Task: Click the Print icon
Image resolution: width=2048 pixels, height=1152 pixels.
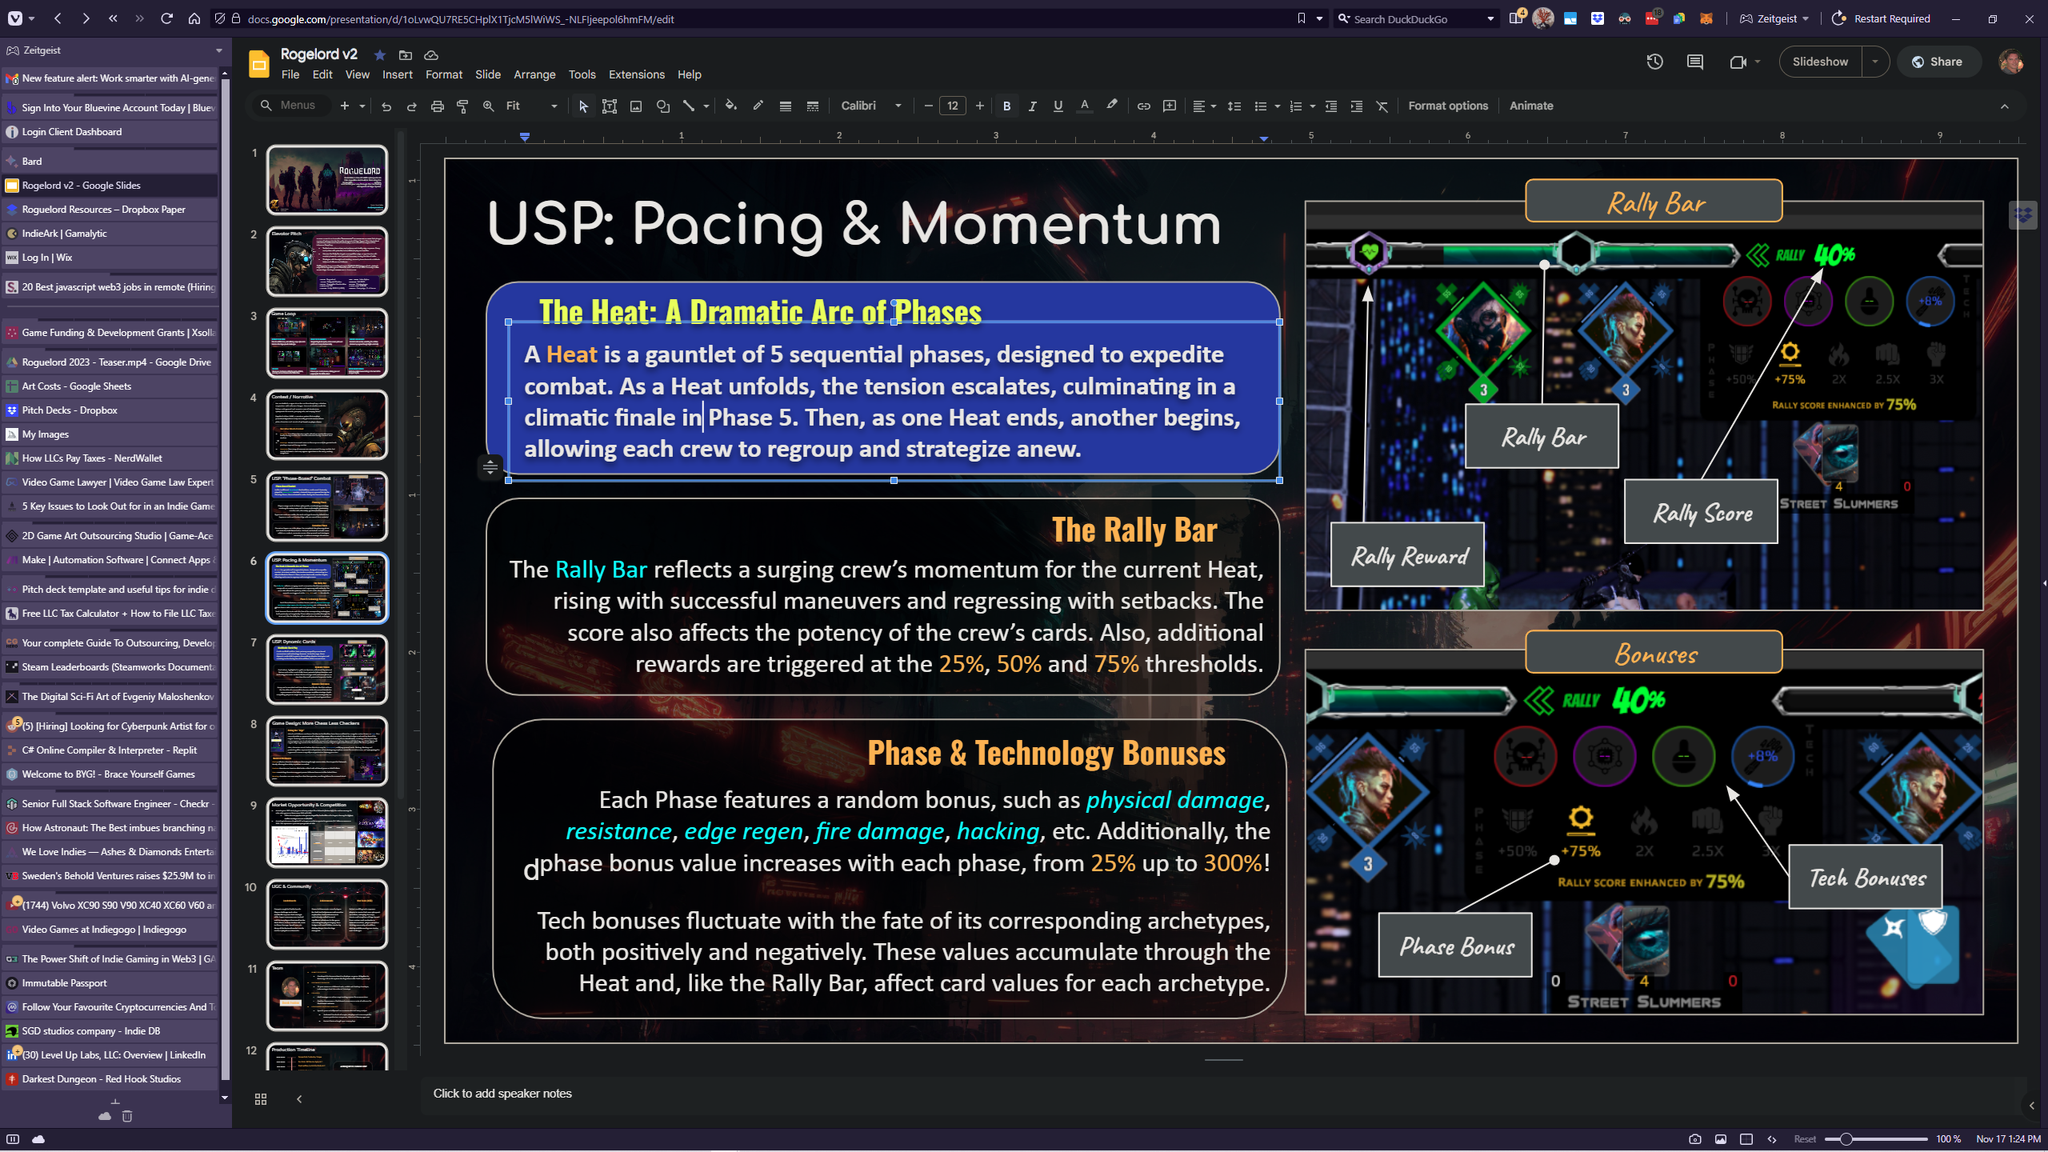Action: coord(437,106)
